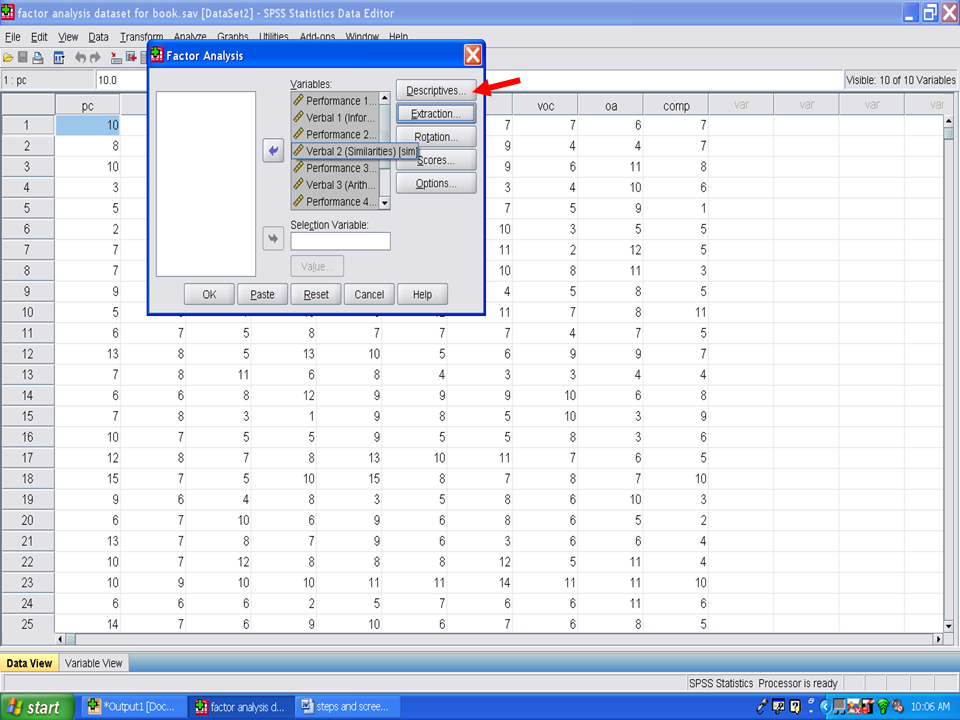Click the blue move-variable arrow button
This screenshot has width=960, height=720.
(x=272, y=150)
